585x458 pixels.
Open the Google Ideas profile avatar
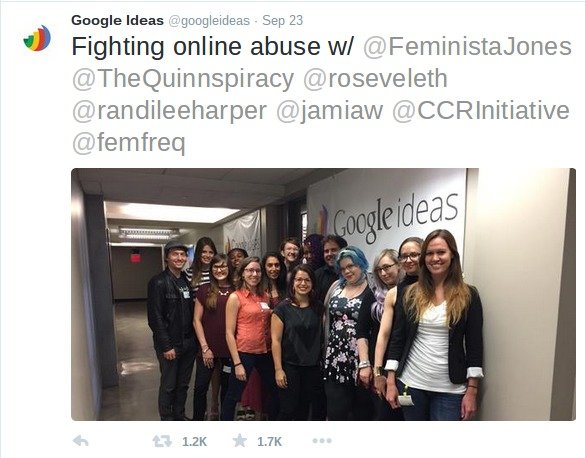[37, 38]
